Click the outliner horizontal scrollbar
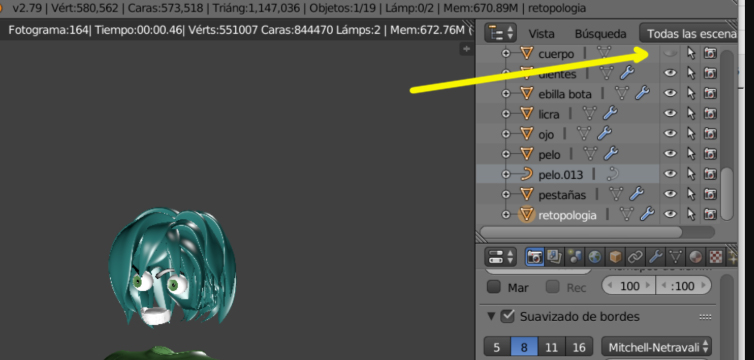Viewport: 754px width, 360px height. [581, 232]
